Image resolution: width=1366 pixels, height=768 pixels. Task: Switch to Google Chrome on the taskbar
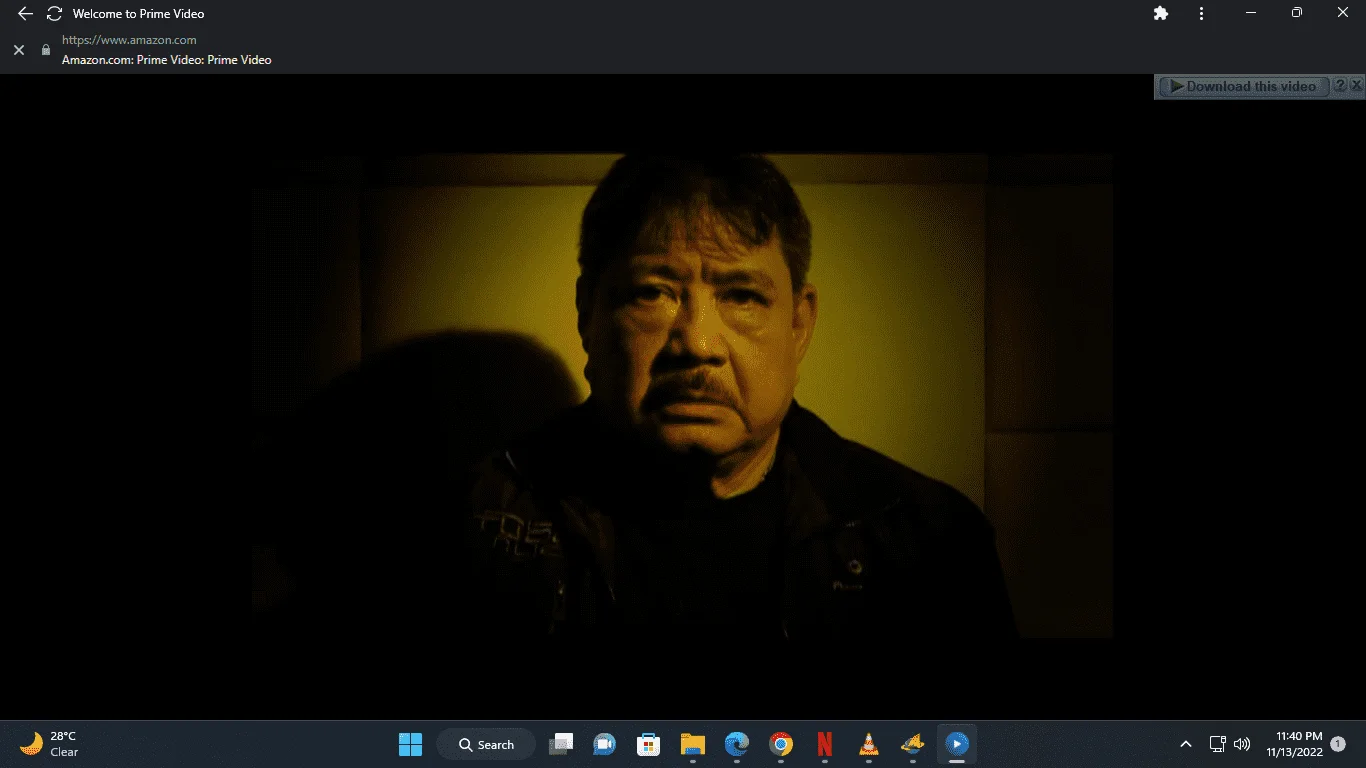781,744
